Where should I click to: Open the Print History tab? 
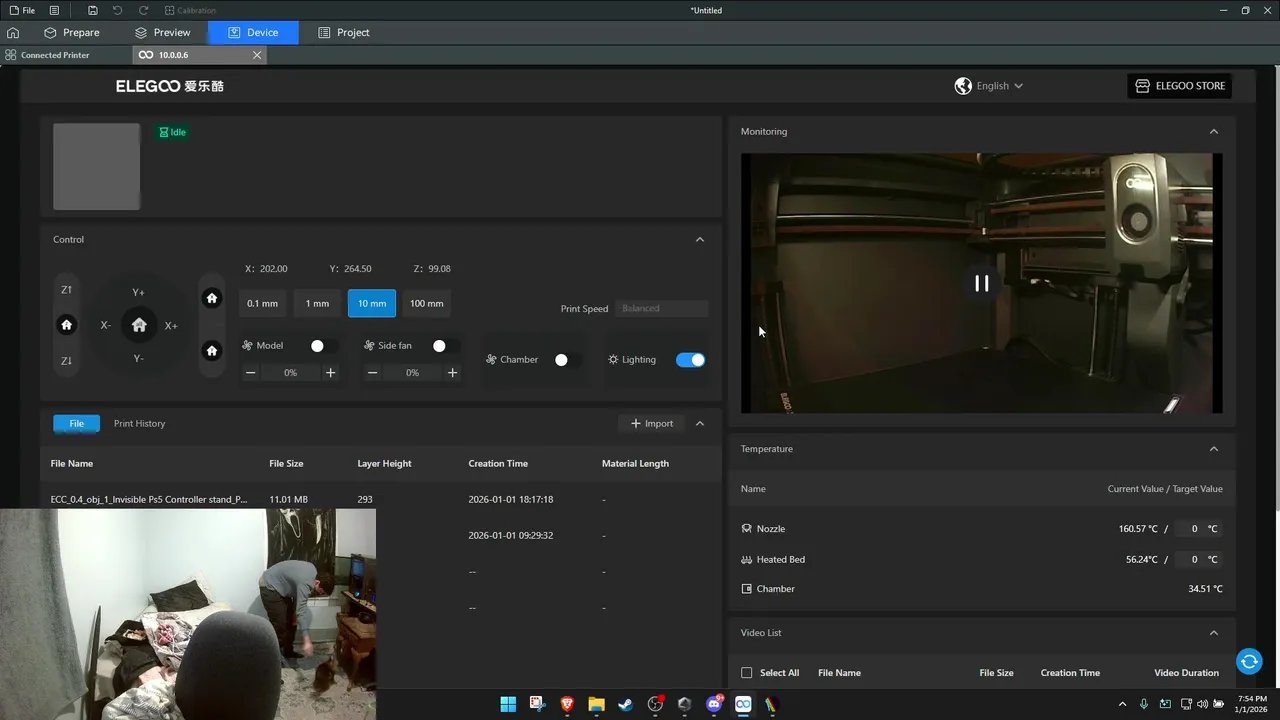click(139, 424)
